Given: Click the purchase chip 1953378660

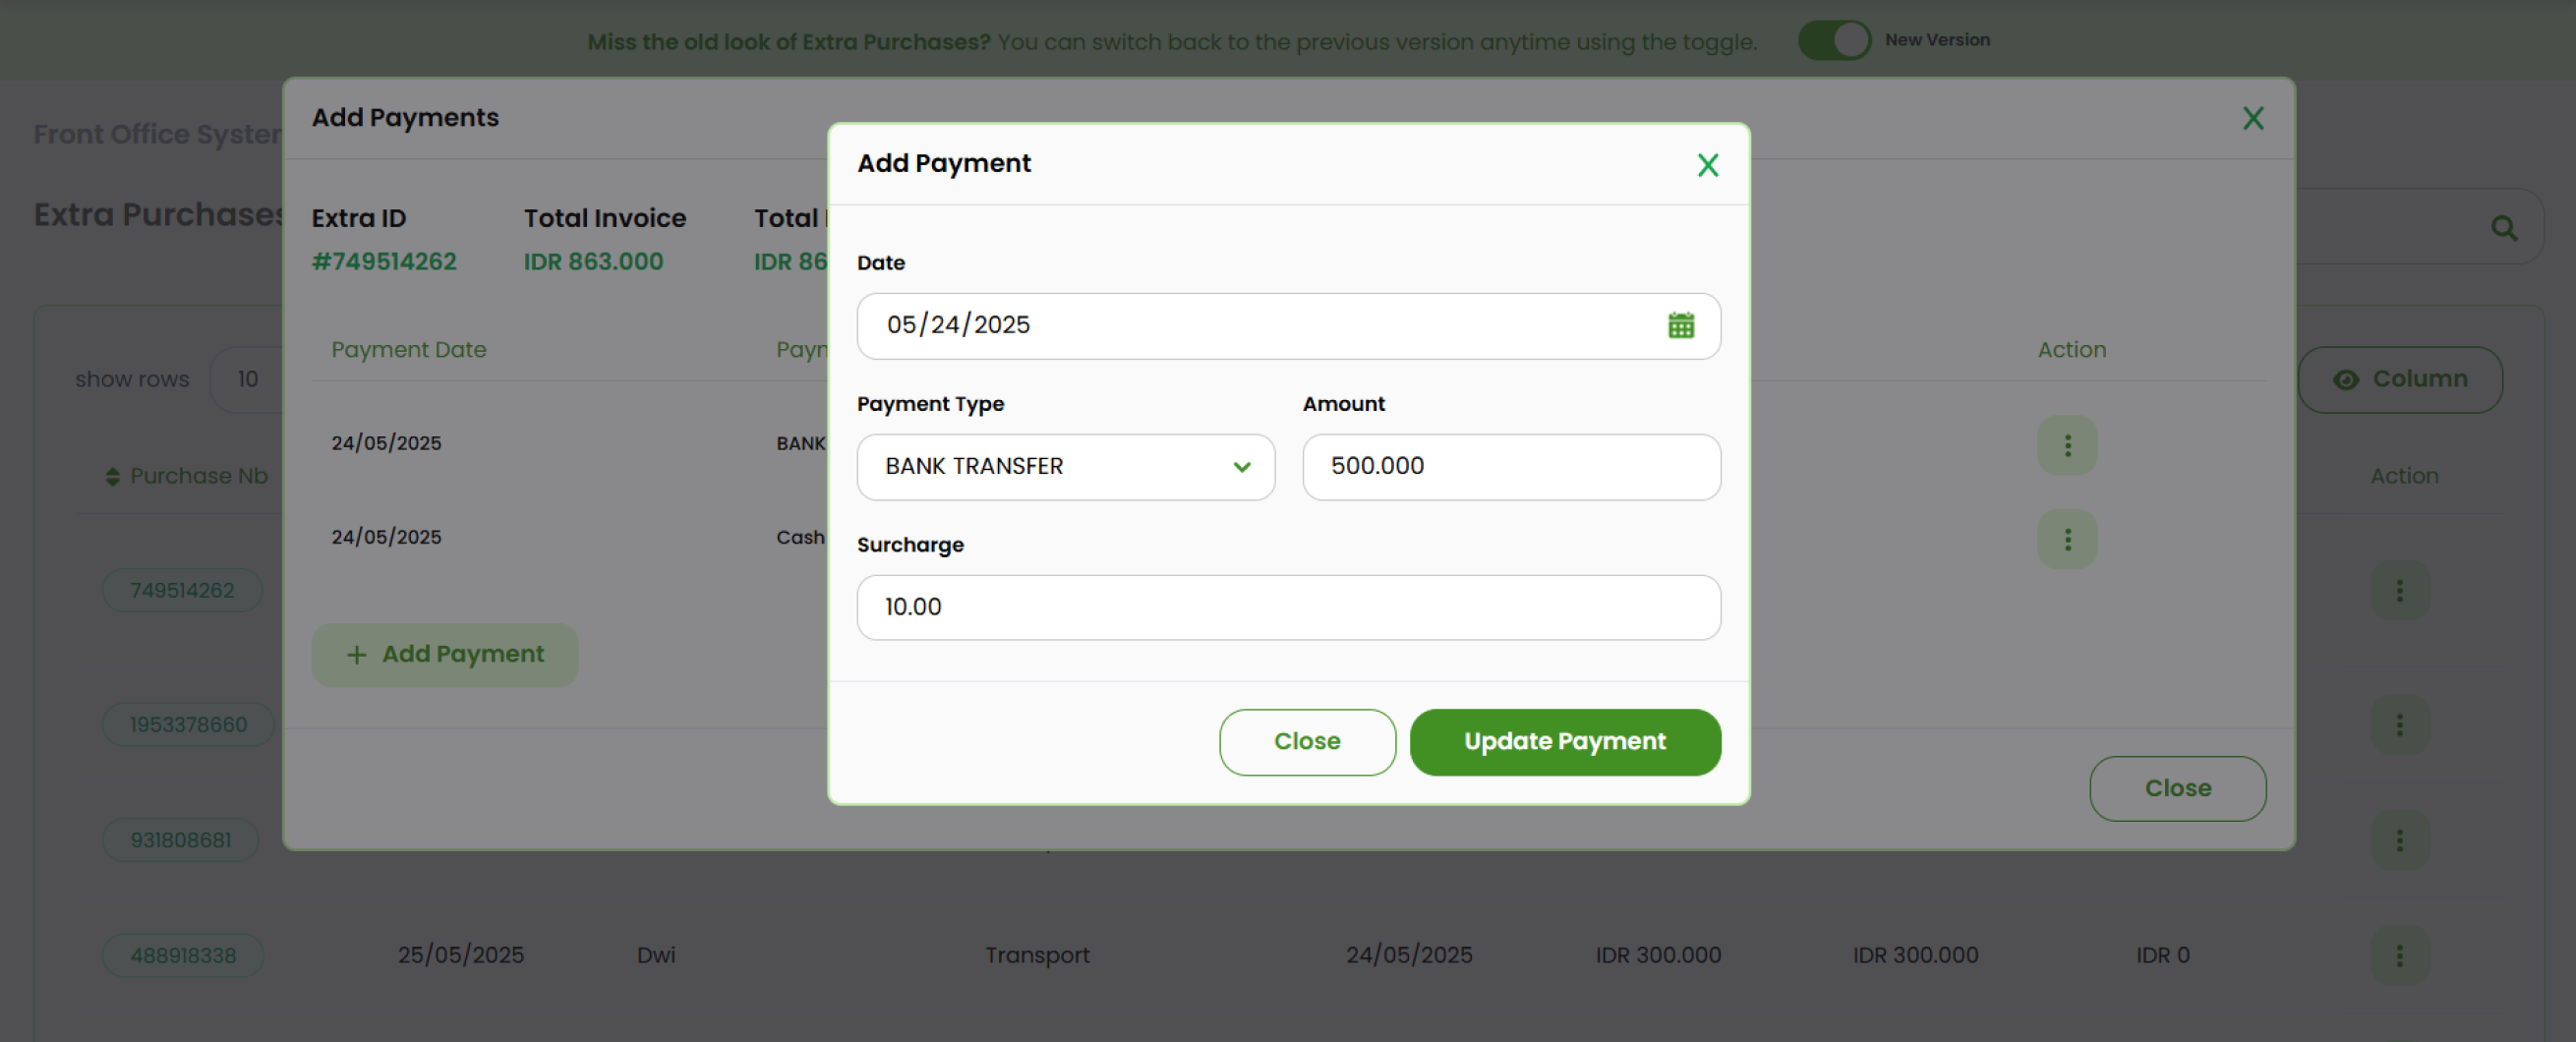Looking at the screenshot, I should 188,723.
